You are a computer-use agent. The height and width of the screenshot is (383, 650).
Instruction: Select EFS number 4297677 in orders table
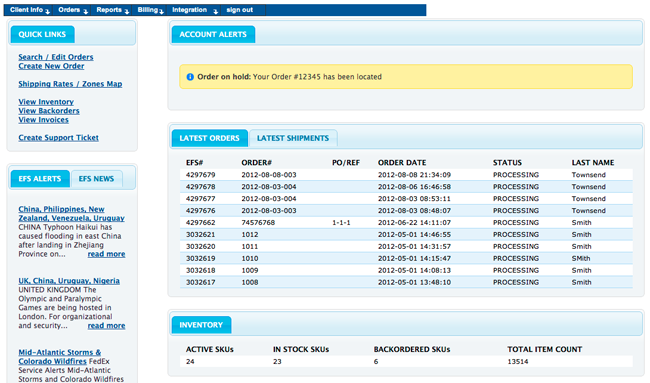tap(201, 199)
